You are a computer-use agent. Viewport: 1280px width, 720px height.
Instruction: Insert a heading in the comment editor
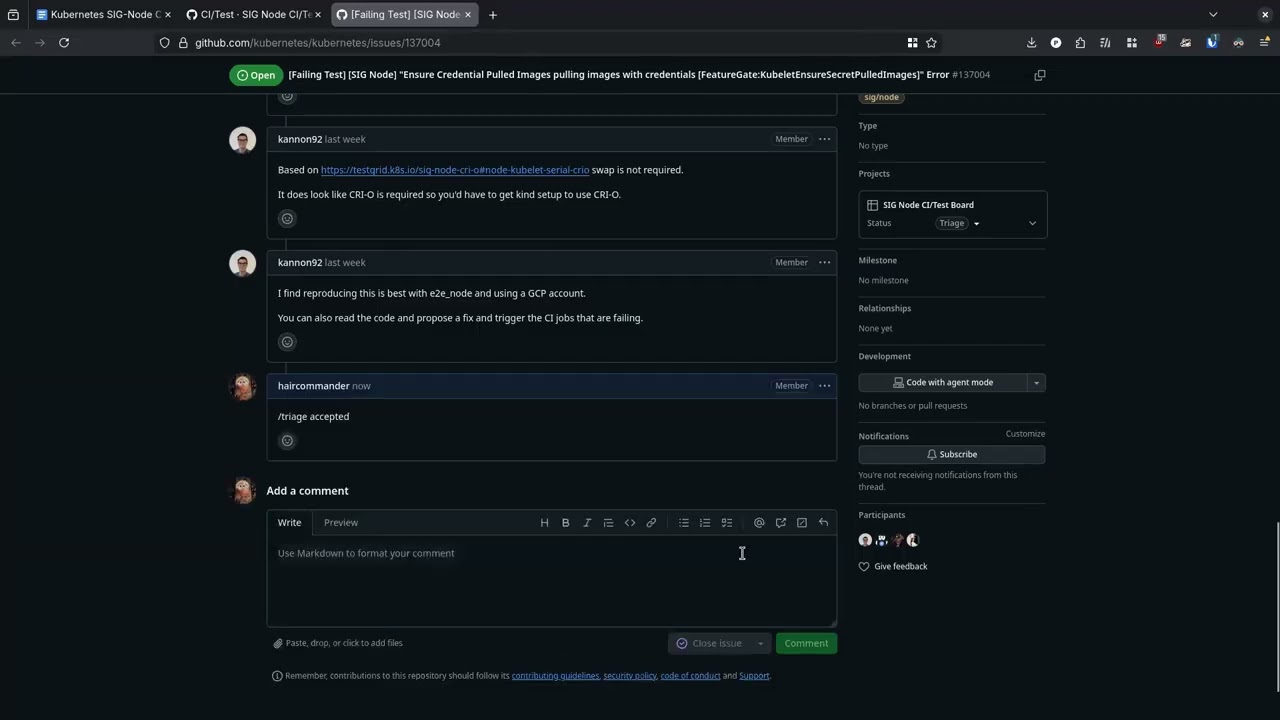pos(544,523)
